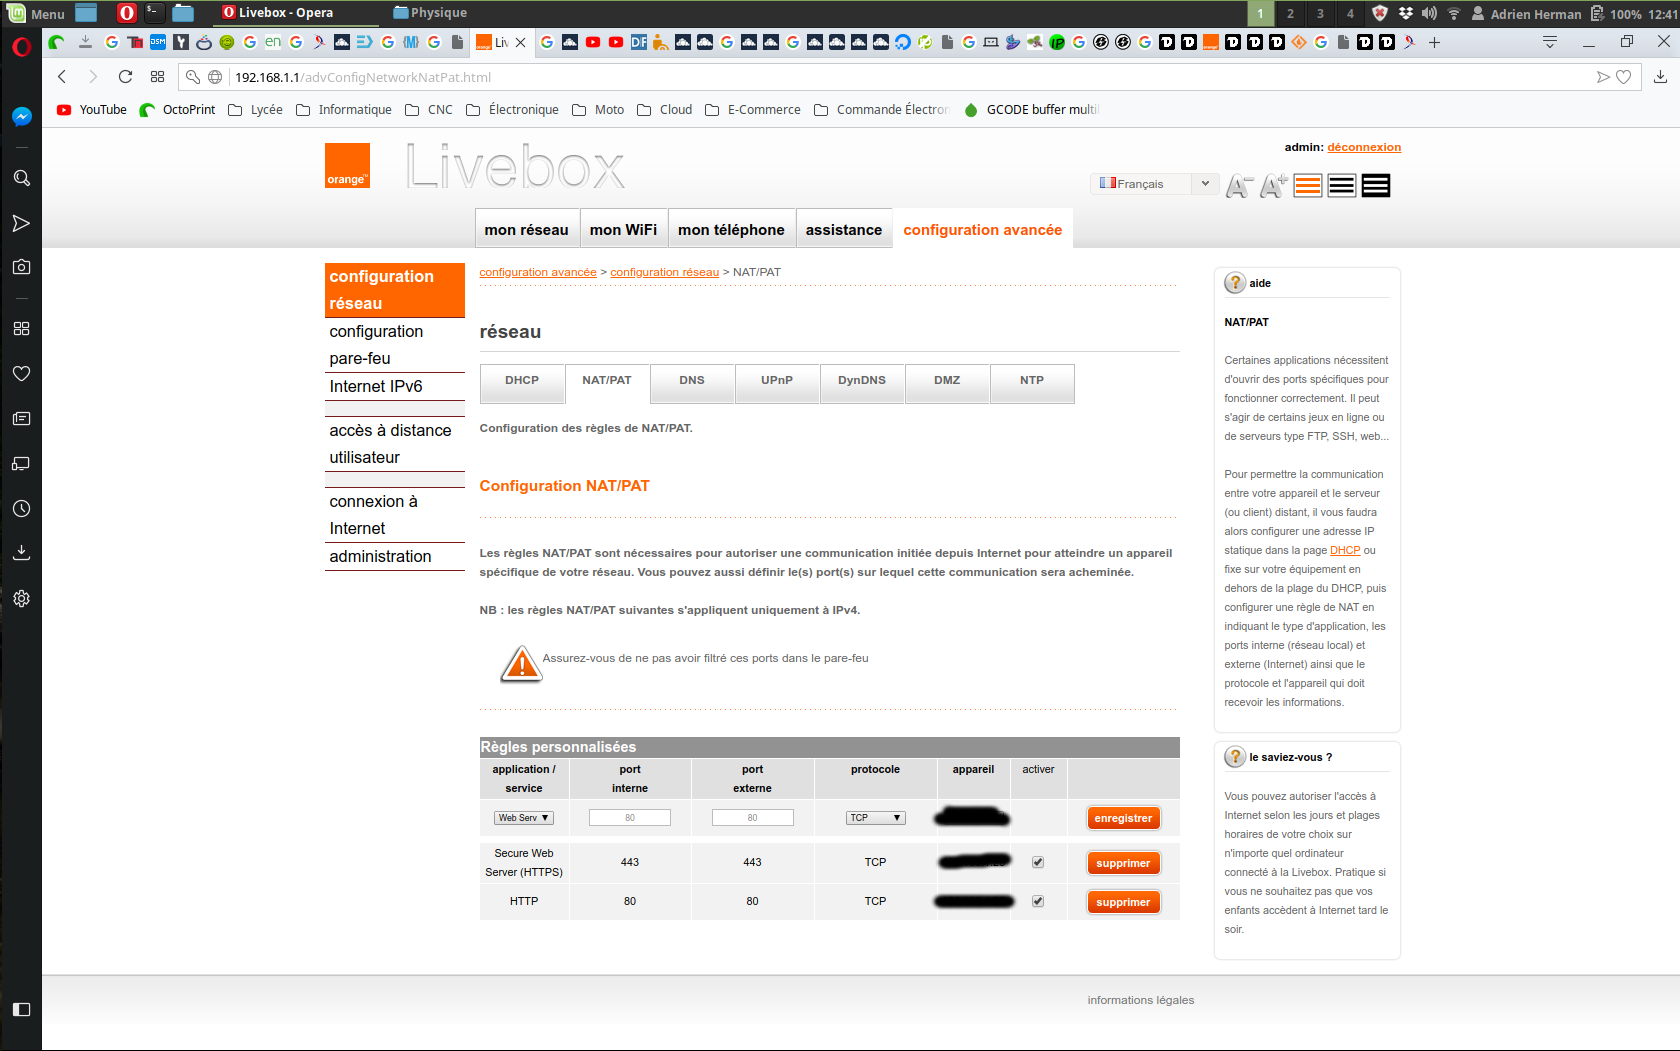Bookmark page with address bar heart

click(x=1624, y=77)
